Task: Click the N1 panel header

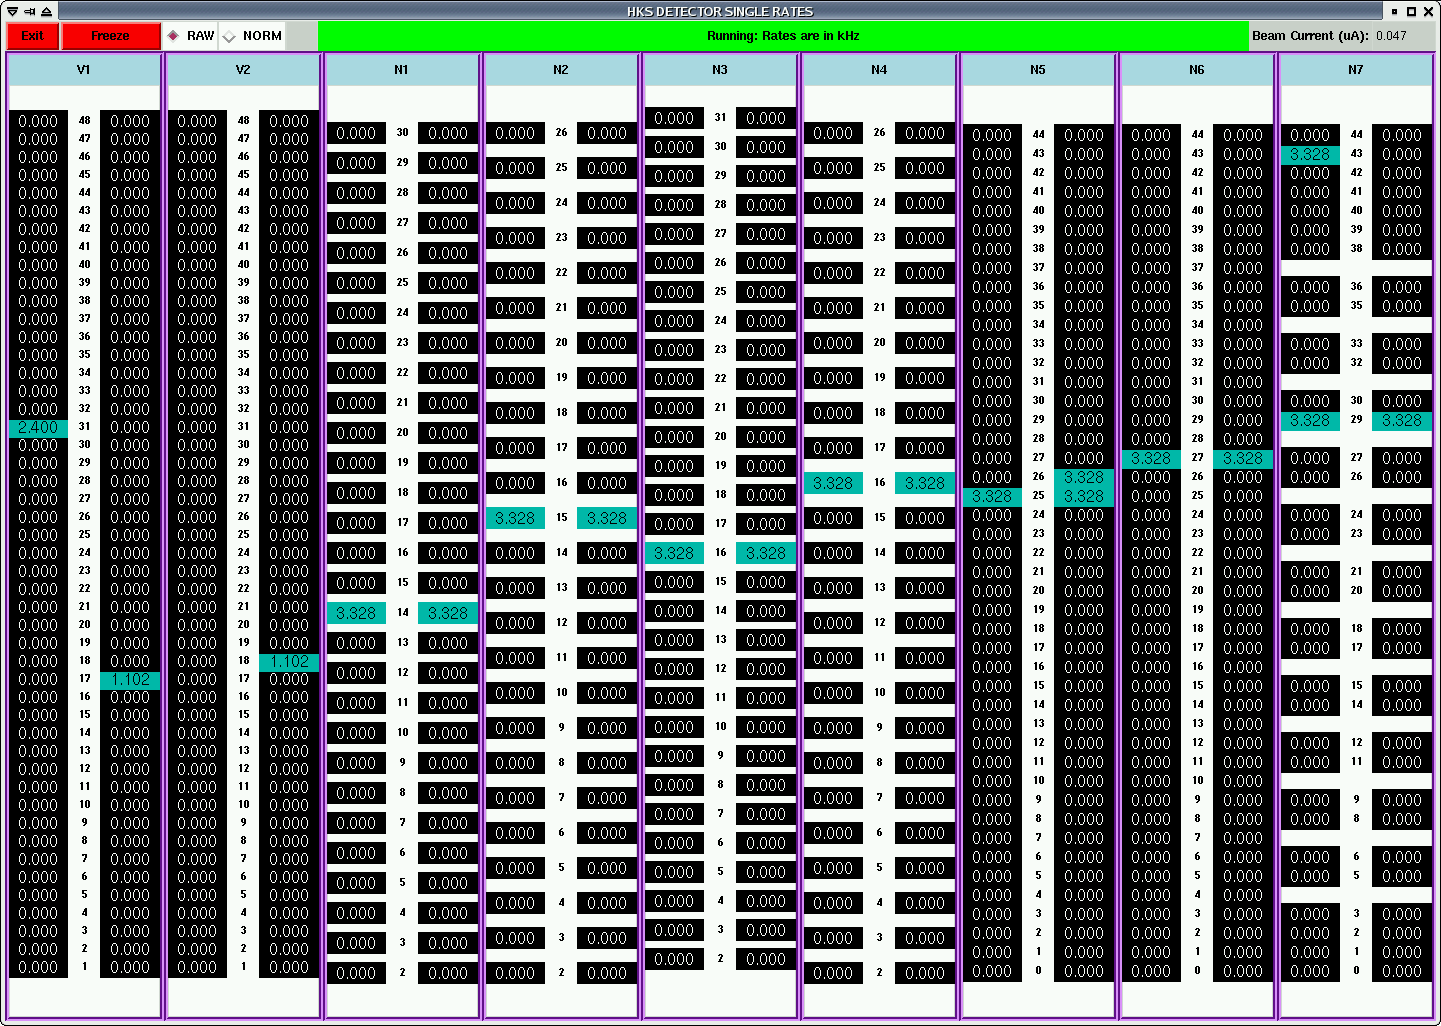Action: (402, 70)
